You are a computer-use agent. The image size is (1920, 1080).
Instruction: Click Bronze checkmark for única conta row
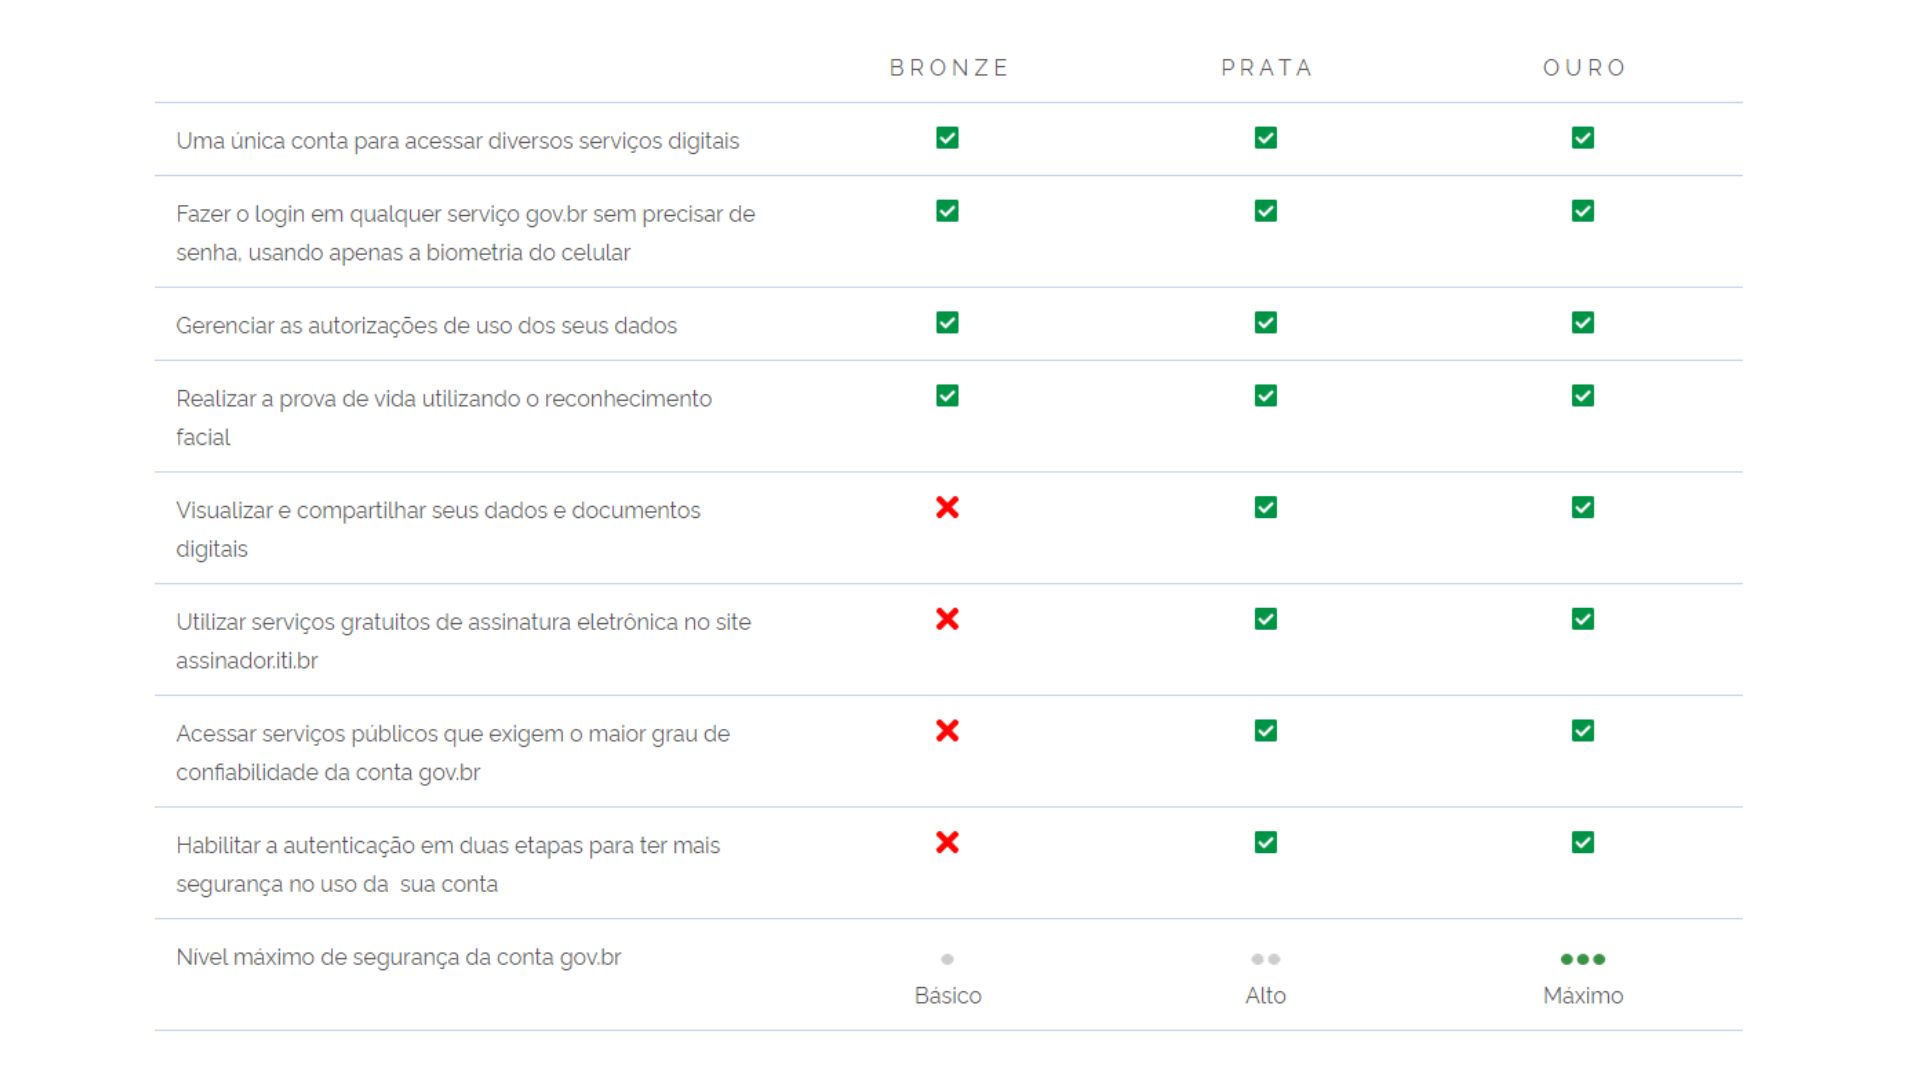(x=947, y=138)
